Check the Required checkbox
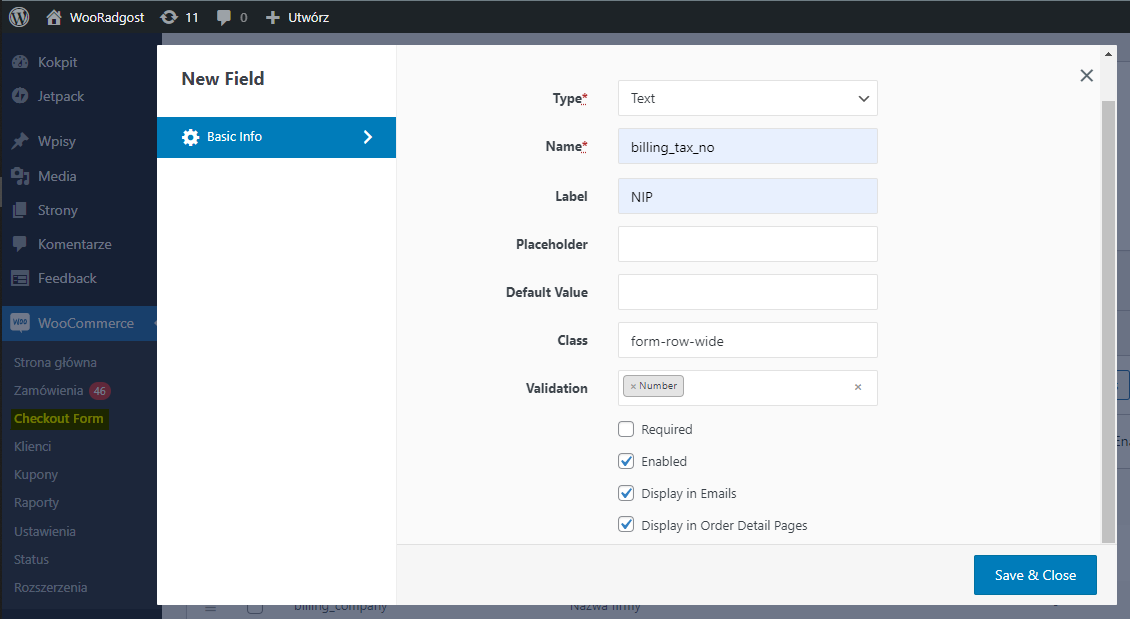This screenshot has height=619, width=1130. [x=626, y=429]
